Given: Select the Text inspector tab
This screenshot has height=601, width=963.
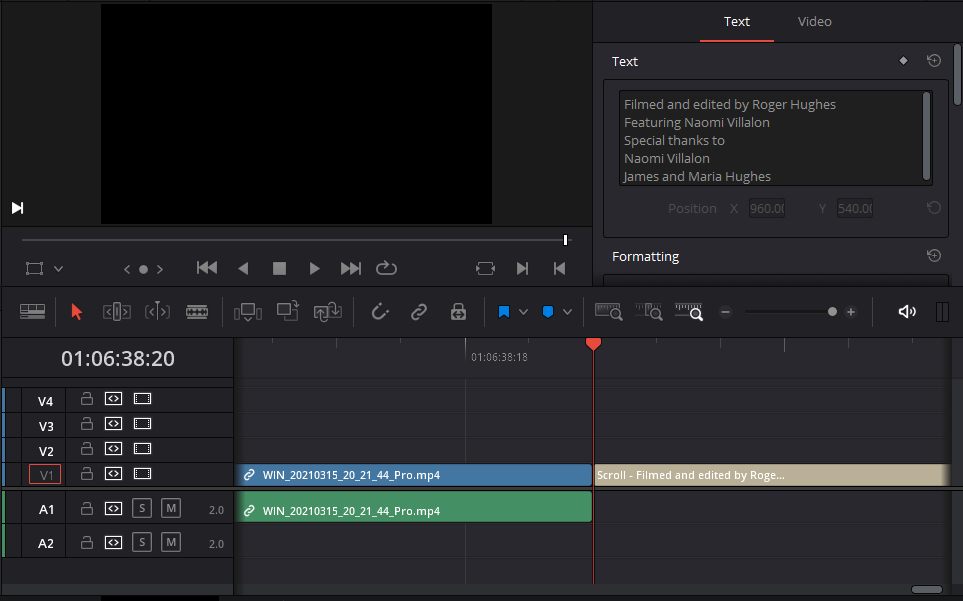Looking at the screenshot, I should 737,21.
